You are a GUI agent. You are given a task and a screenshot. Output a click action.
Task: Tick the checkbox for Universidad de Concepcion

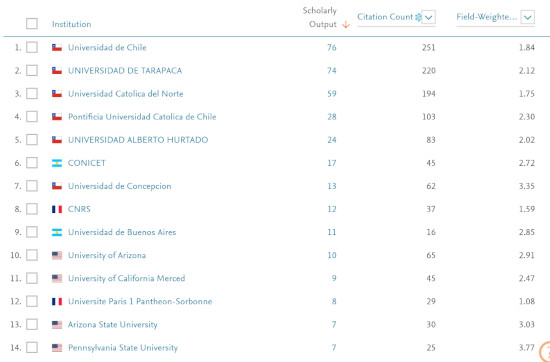tap(32, 186)
